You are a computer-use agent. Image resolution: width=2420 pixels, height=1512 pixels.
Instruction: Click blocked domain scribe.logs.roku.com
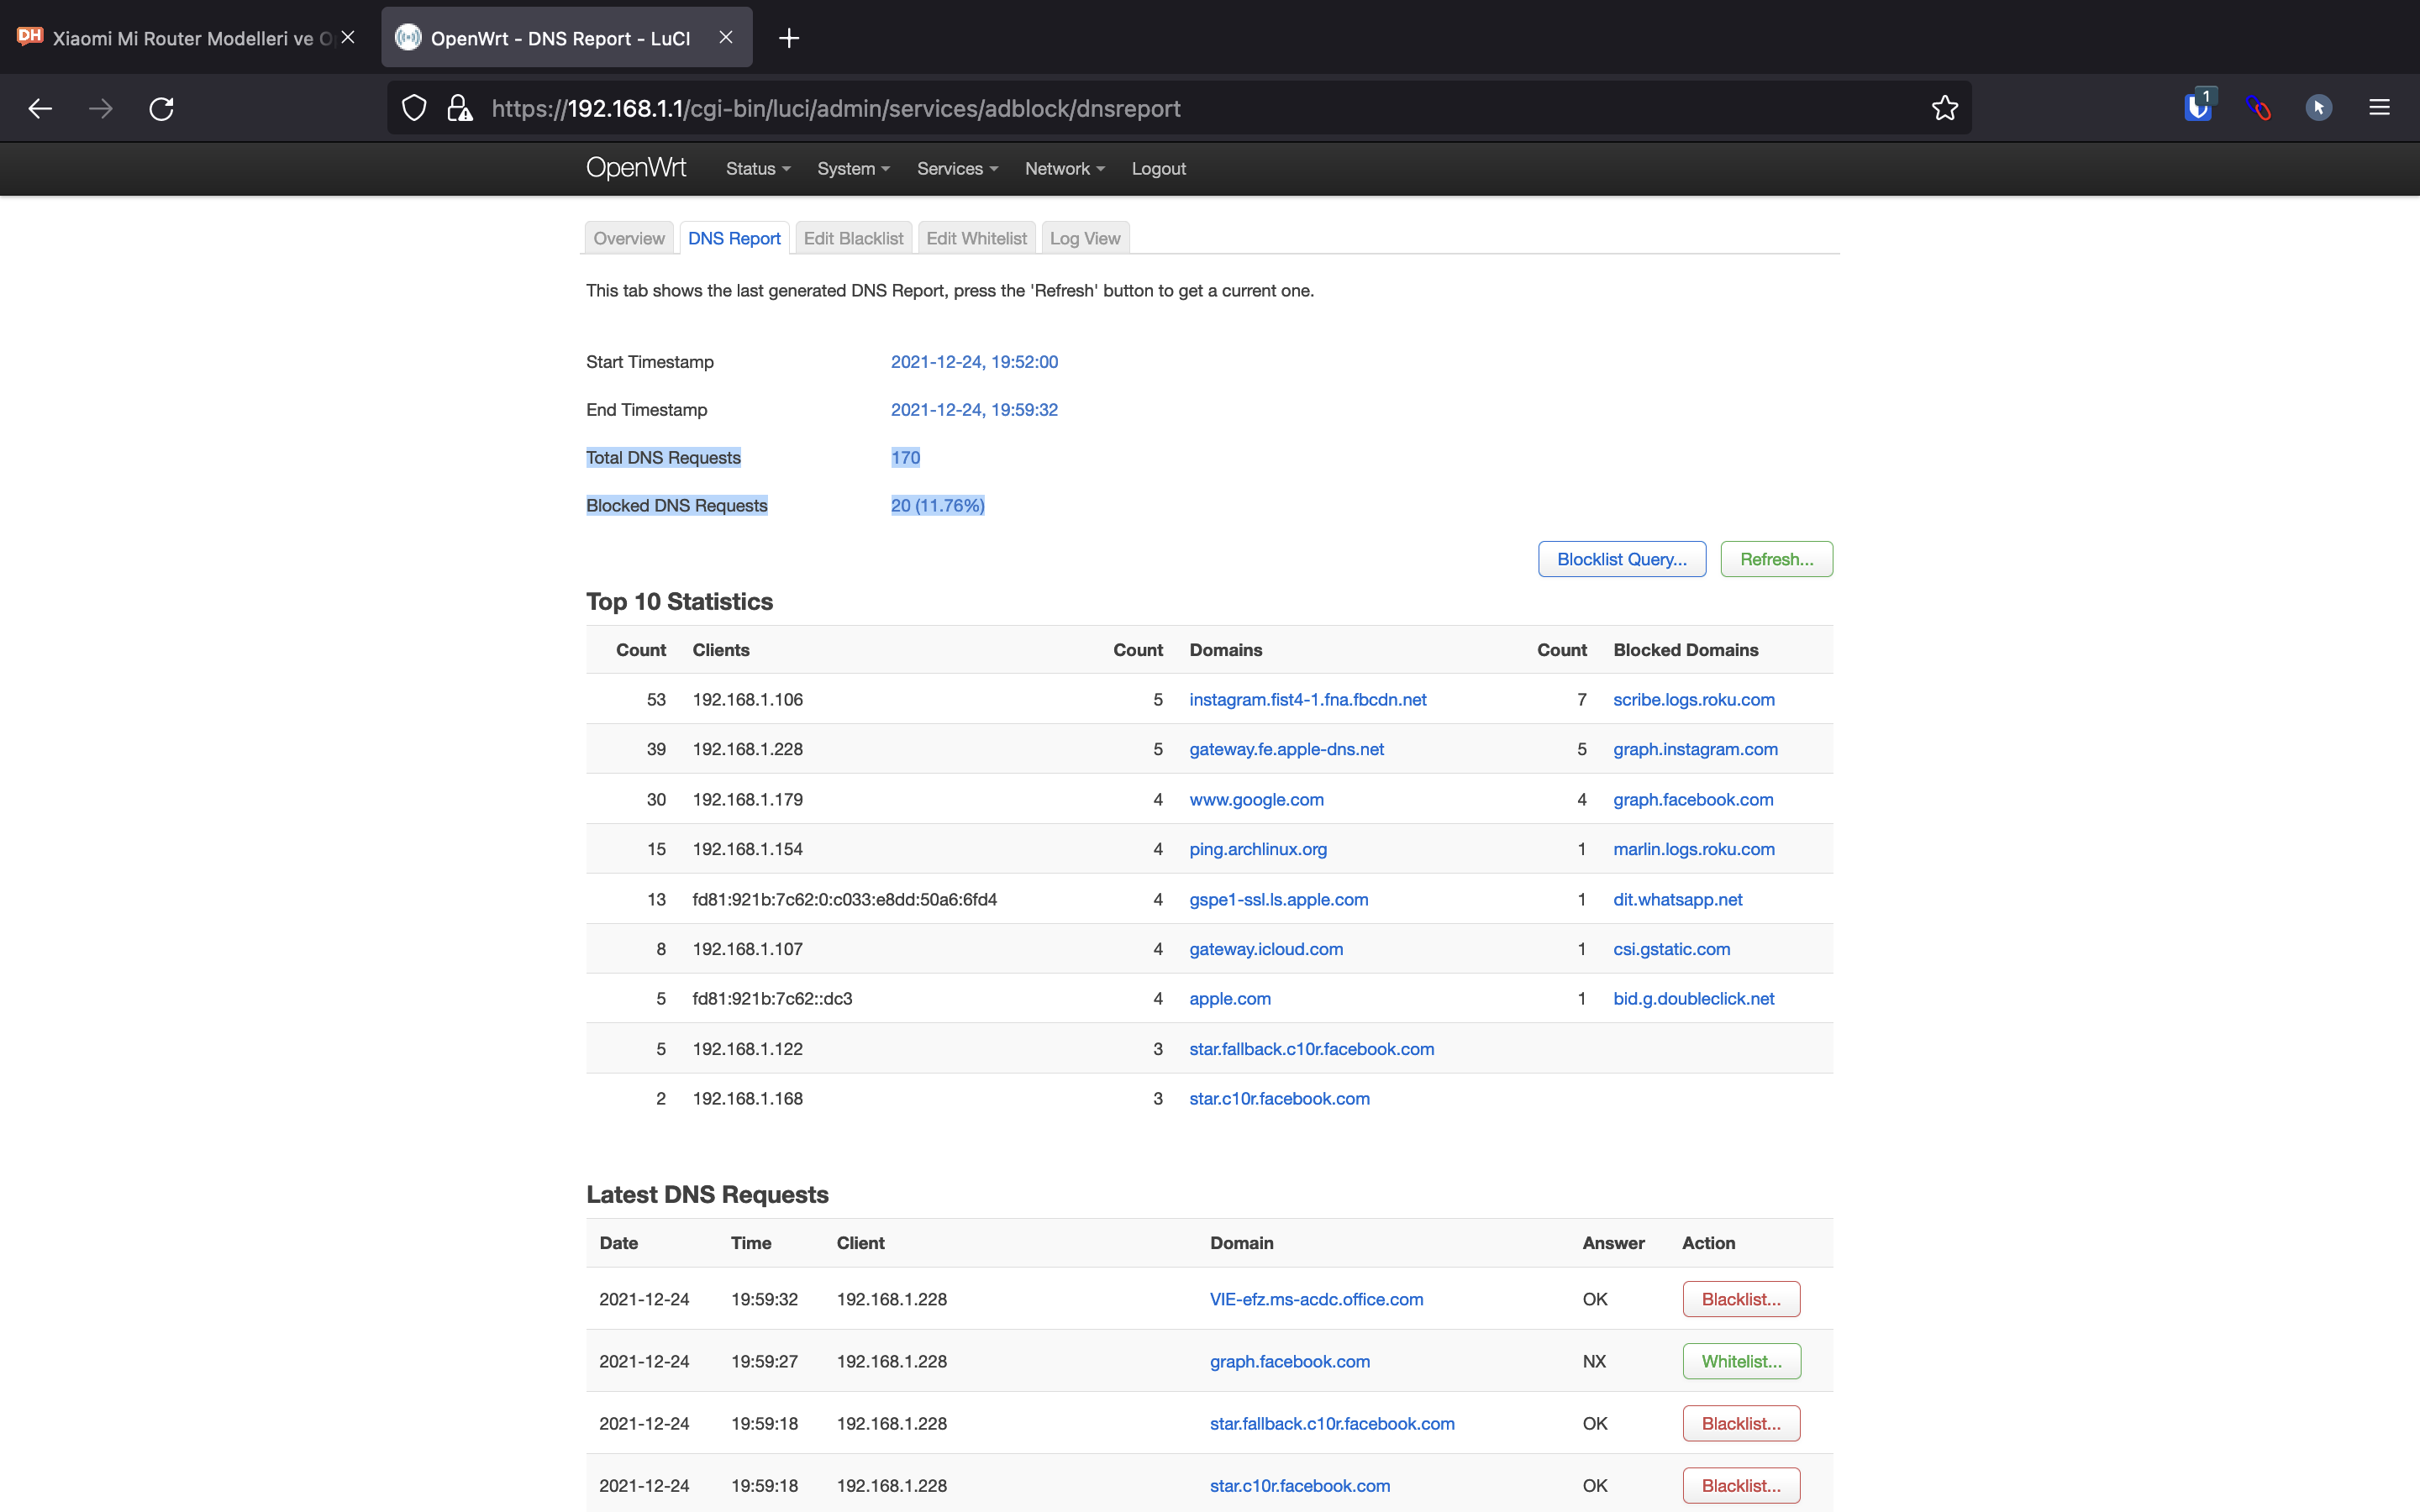pyautogui.click(x=1693, y=700)
